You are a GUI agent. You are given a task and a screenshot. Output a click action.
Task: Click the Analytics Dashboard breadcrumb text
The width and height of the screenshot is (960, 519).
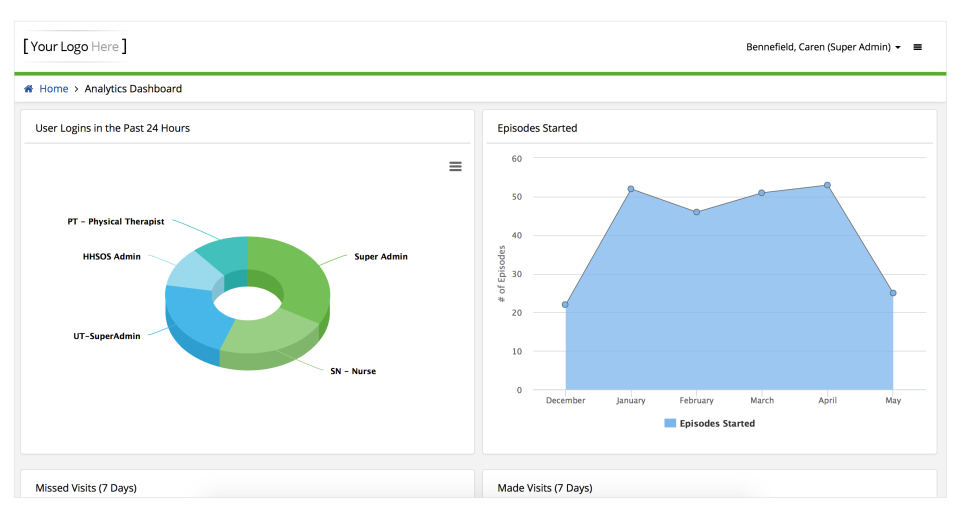click(x=133, y=89)
